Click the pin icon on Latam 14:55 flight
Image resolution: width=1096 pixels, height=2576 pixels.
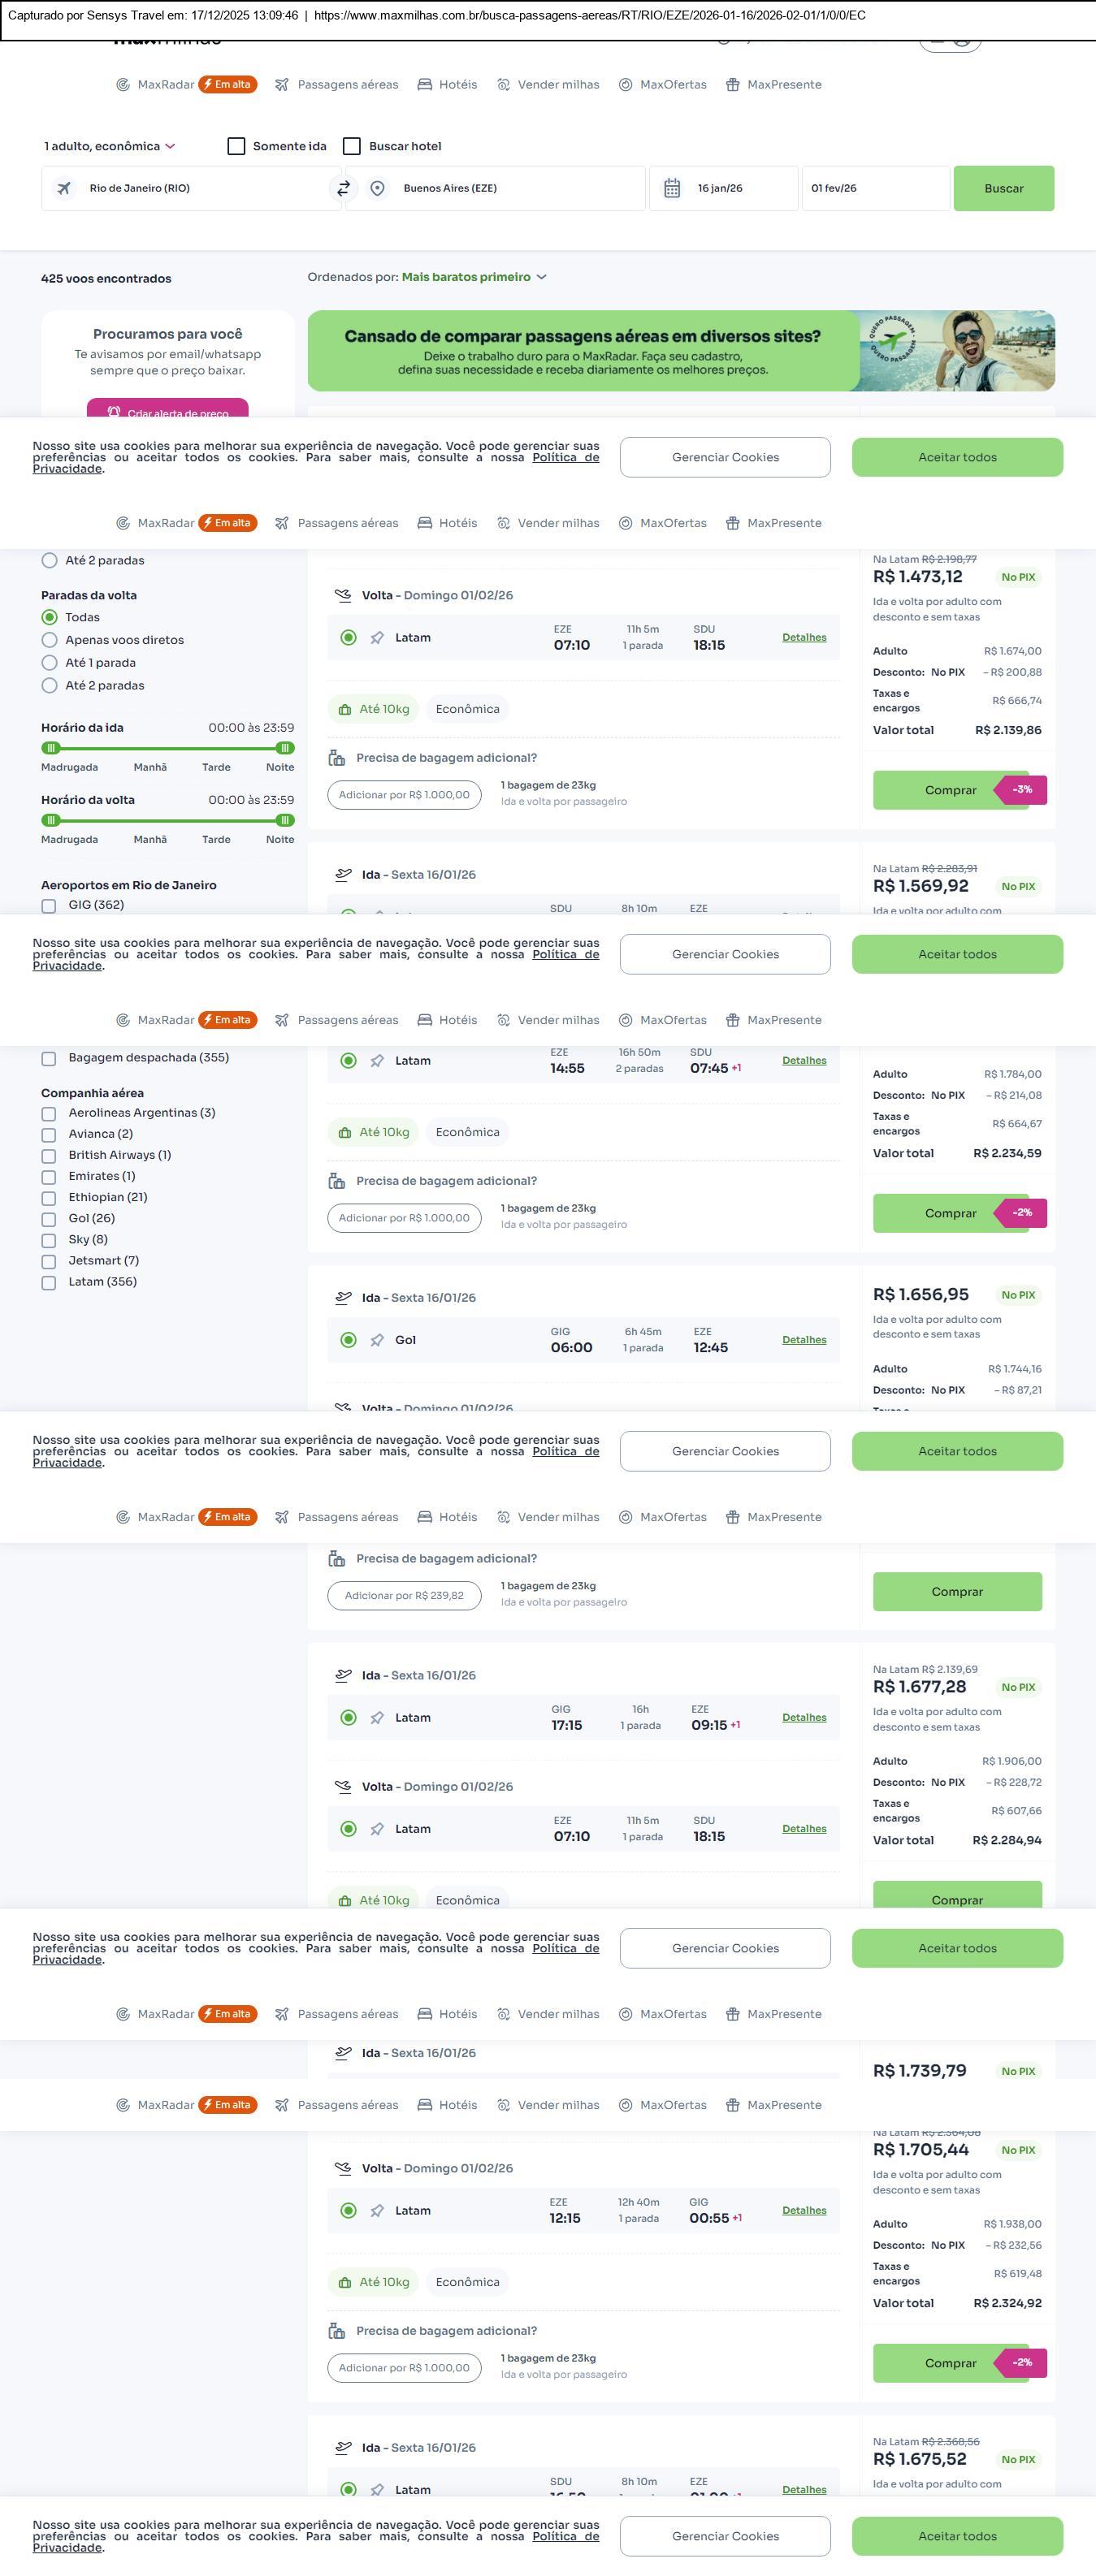point(377,1061)
